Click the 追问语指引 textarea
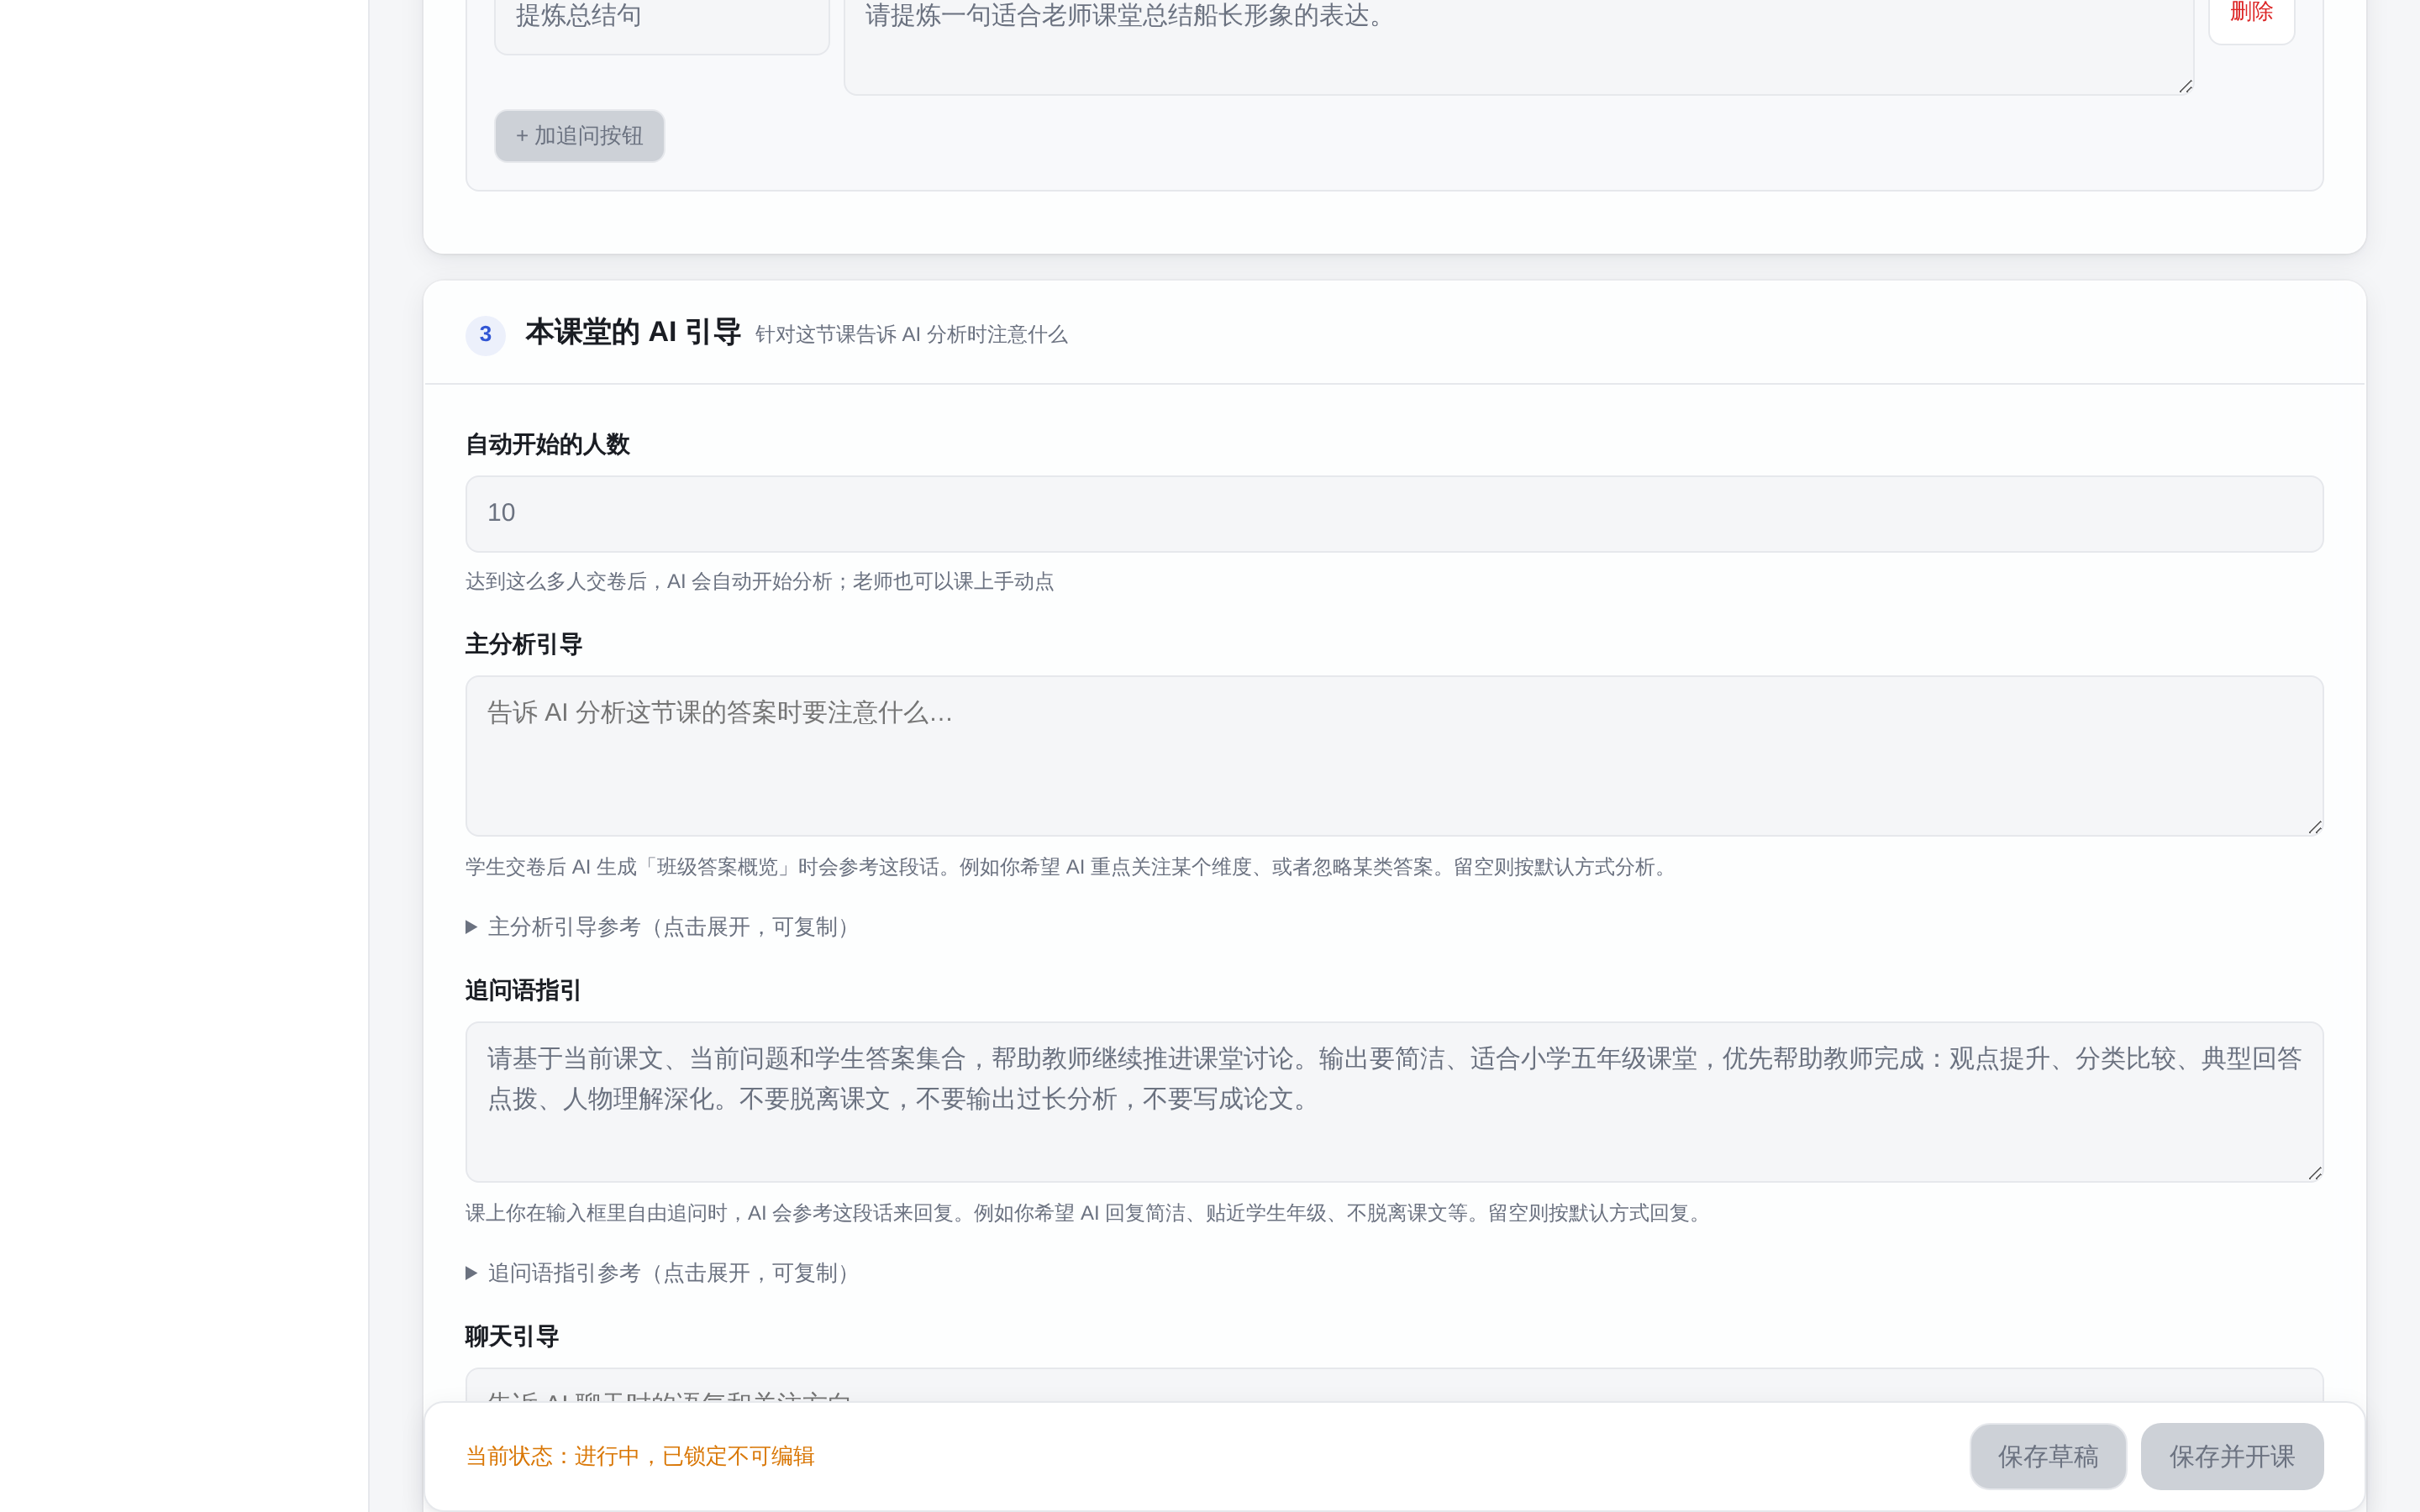 point(1394,1102)
